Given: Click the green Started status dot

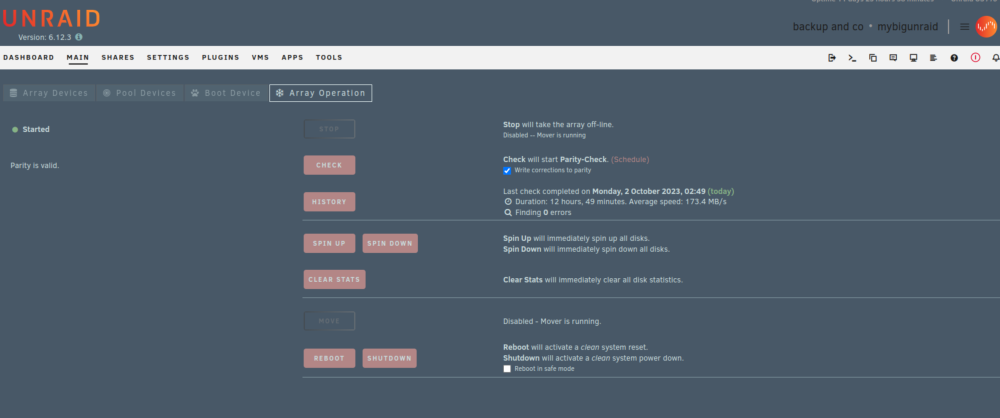Looking at the screenshot, I should pyautogui.click(x=15, y=130).
